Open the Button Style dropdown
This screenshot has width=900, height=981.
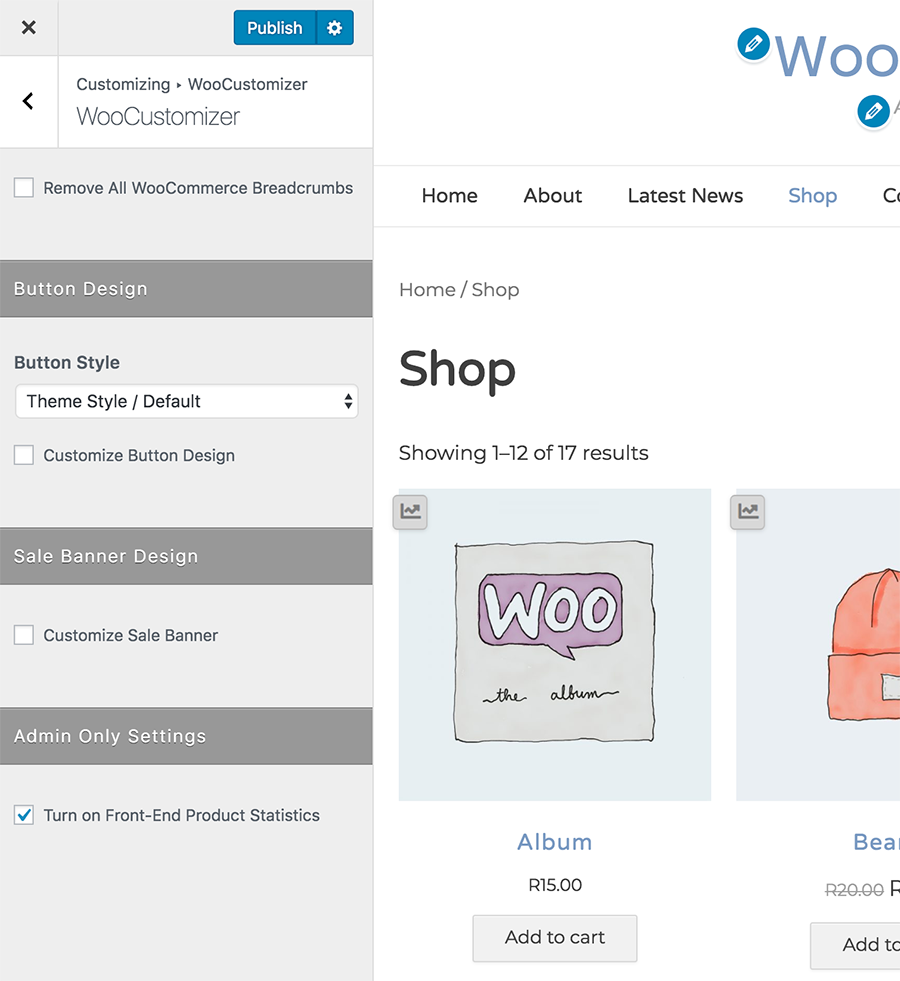[x=186, y=401]
